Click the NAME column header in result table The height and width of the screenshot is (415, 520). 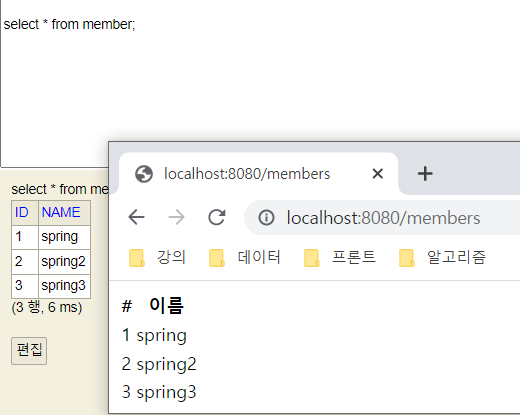[x=64, y=213]
